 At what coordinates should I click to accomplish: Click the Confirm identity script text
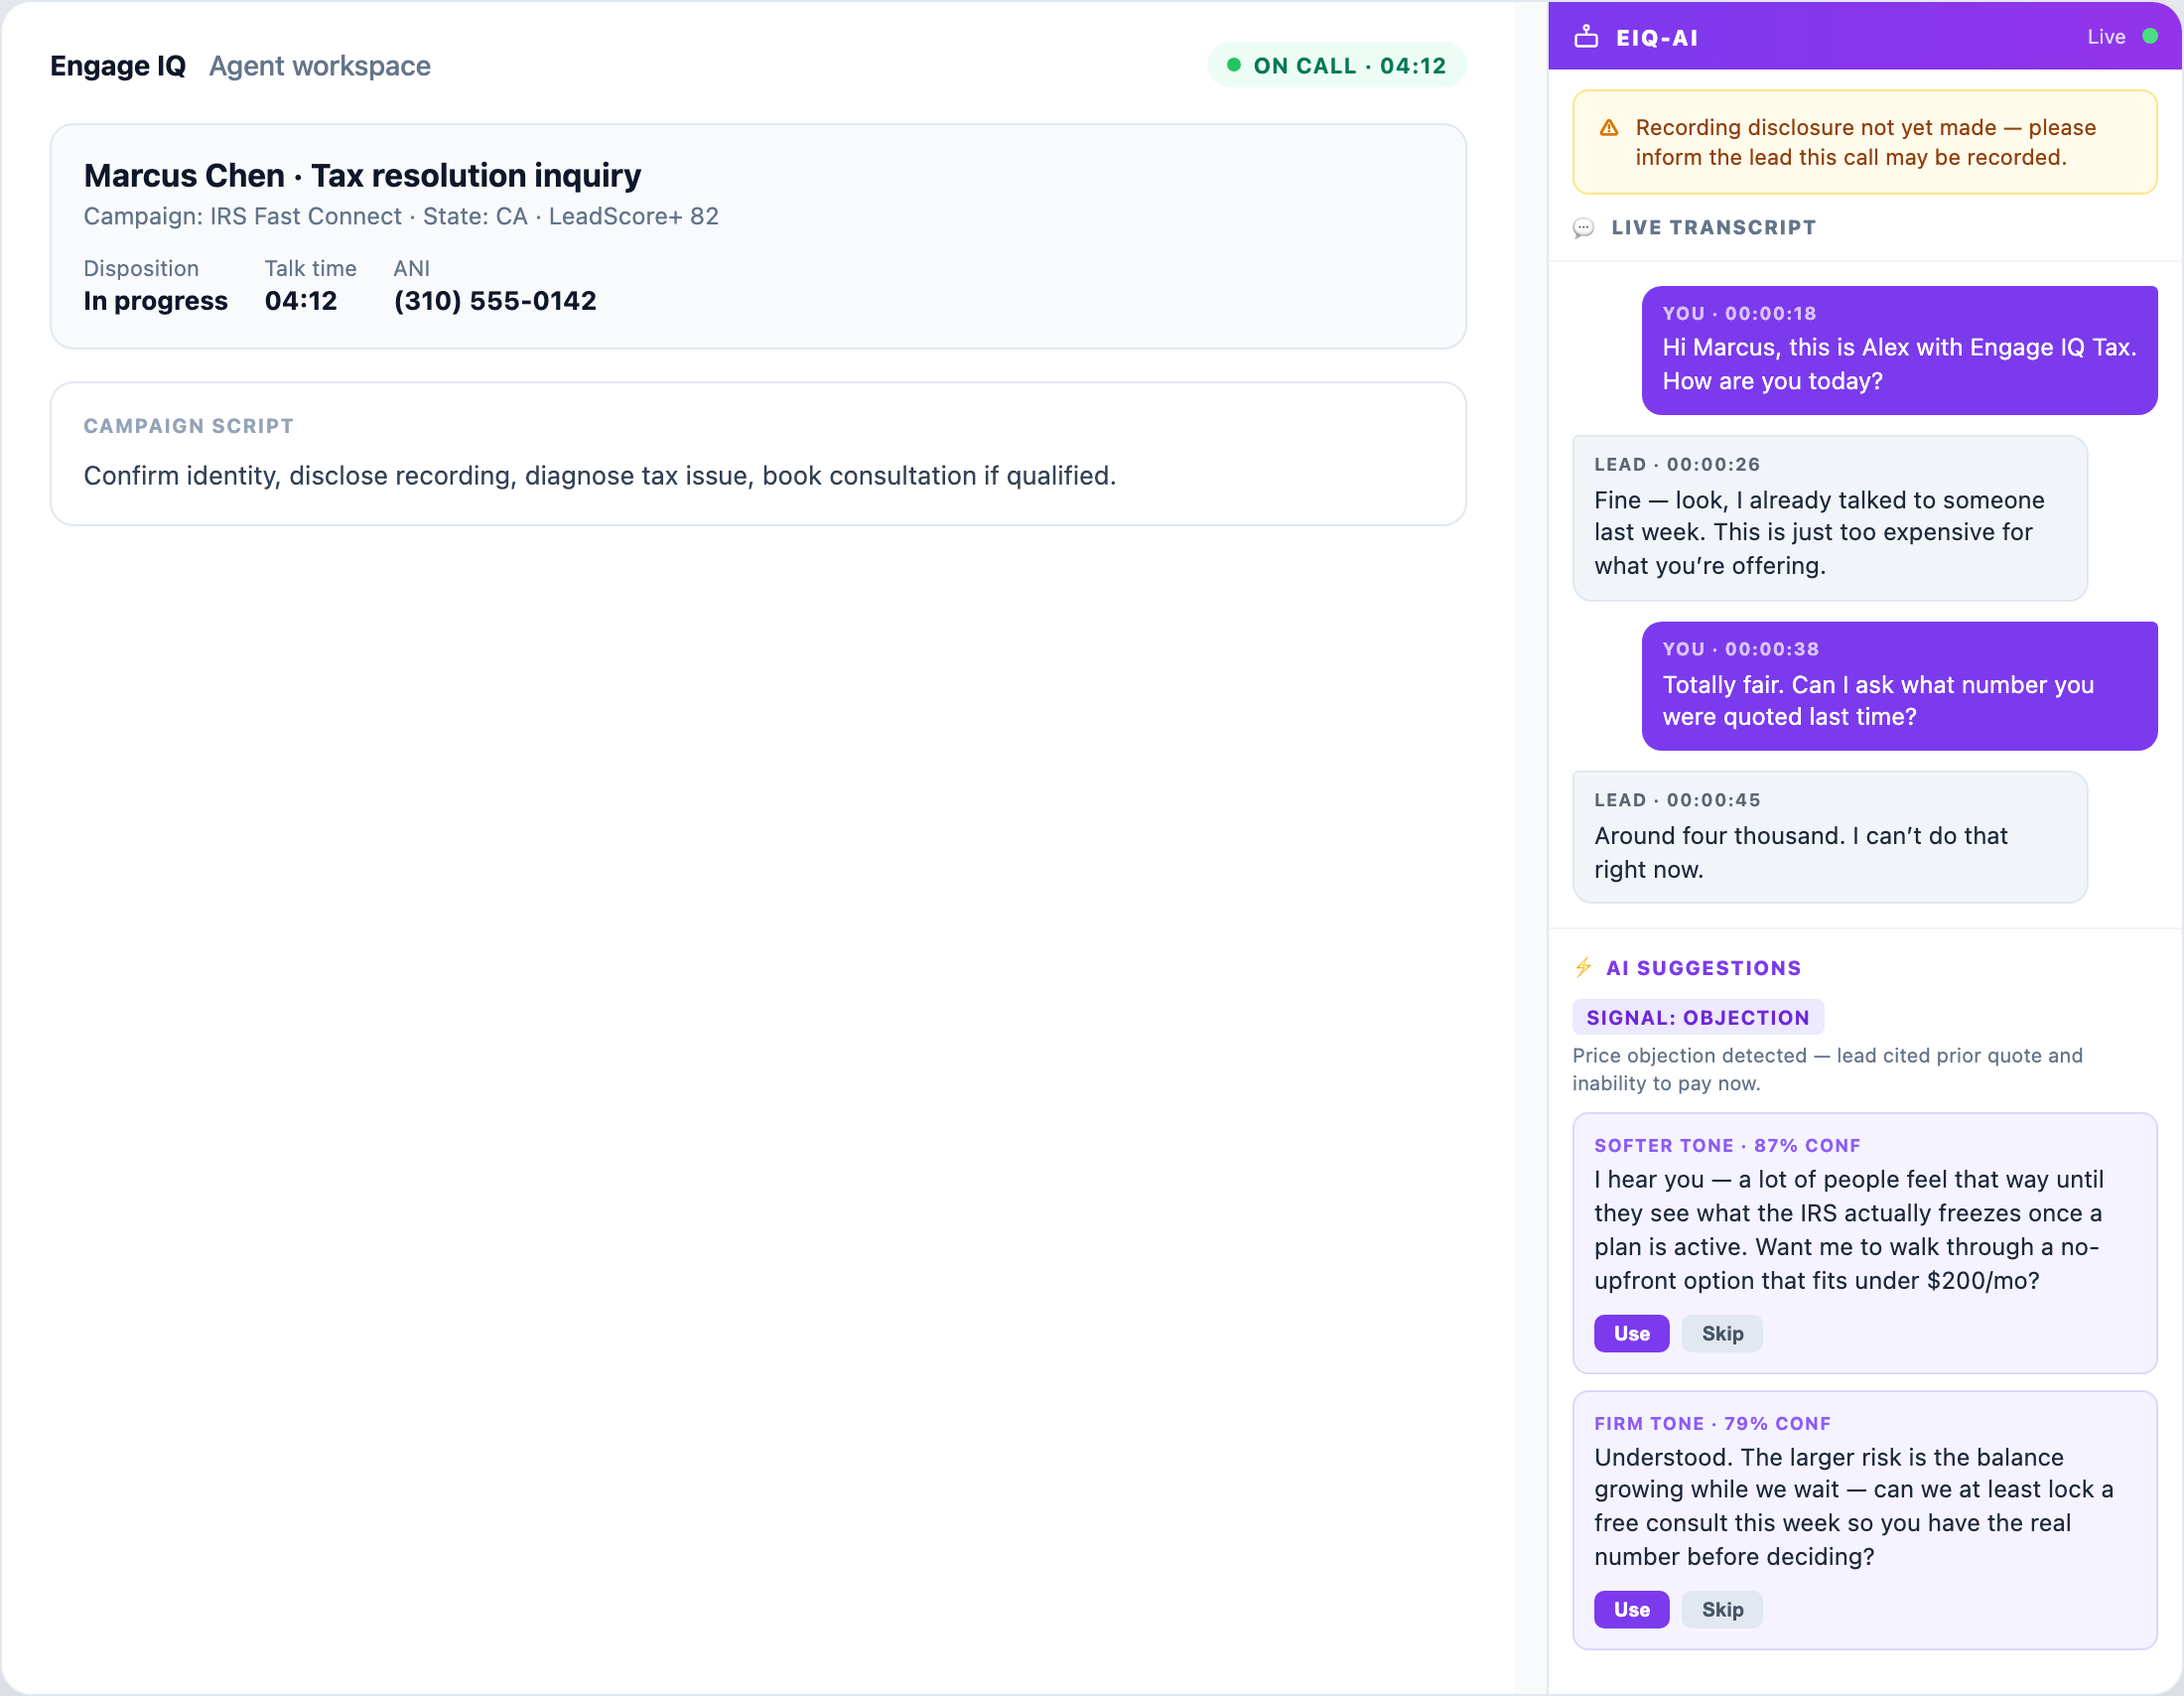pyautogui.click(x=599, y=476)
